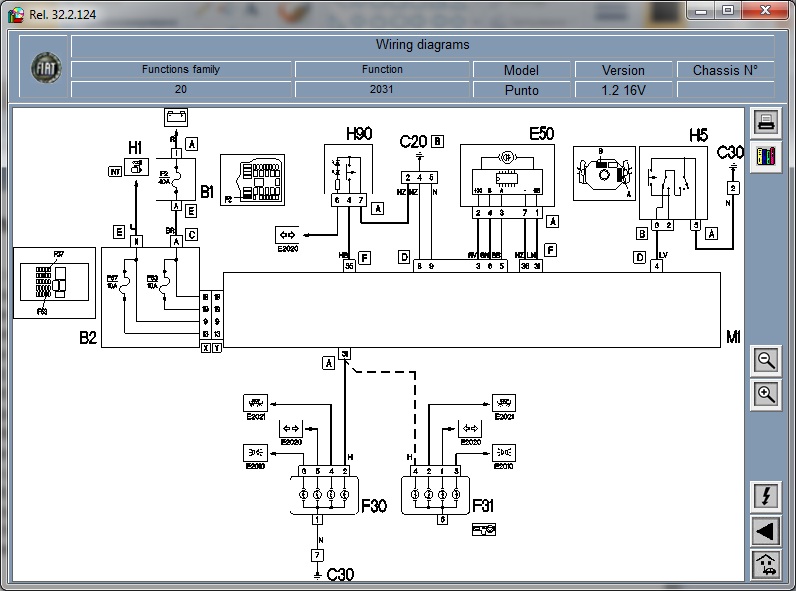This screenshot has height=591, width=796.
Task: Select the H1 ignition switch symbol
Action: pos(135,171)
